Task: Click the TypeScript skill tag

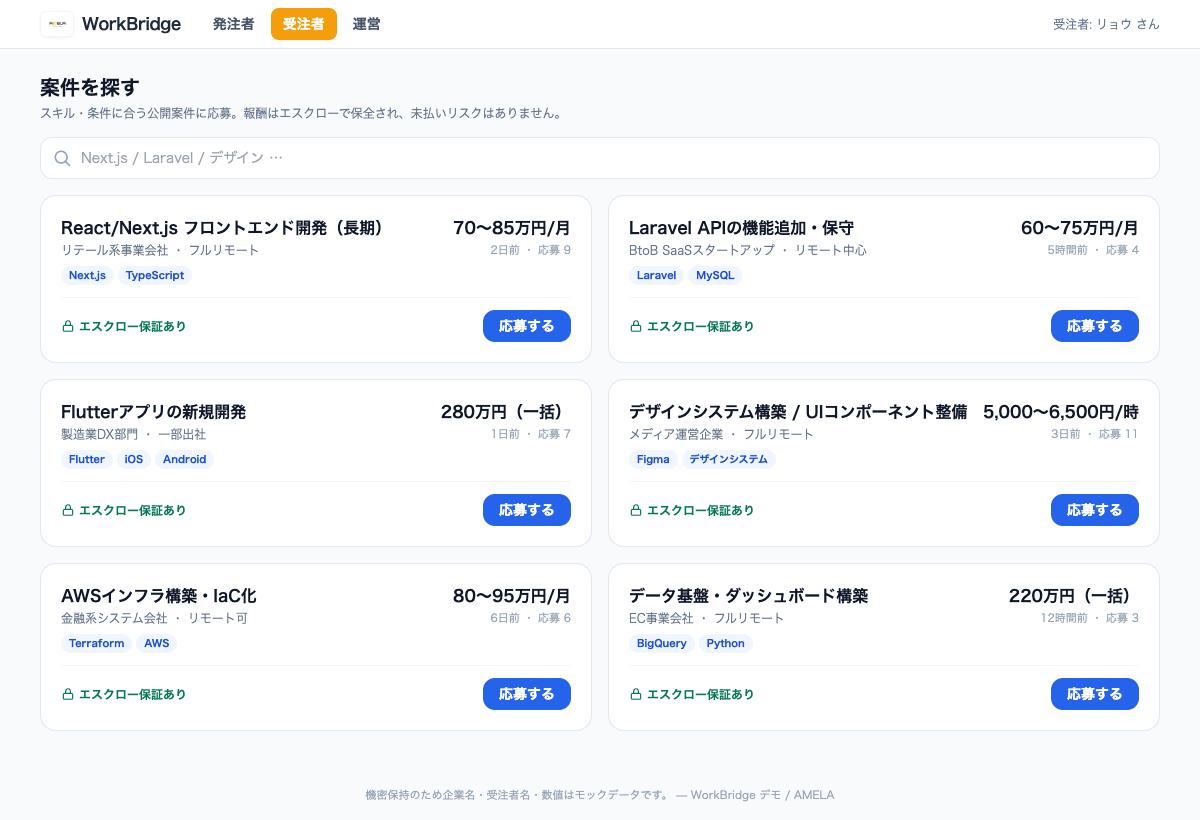Action: pos(155,275)
